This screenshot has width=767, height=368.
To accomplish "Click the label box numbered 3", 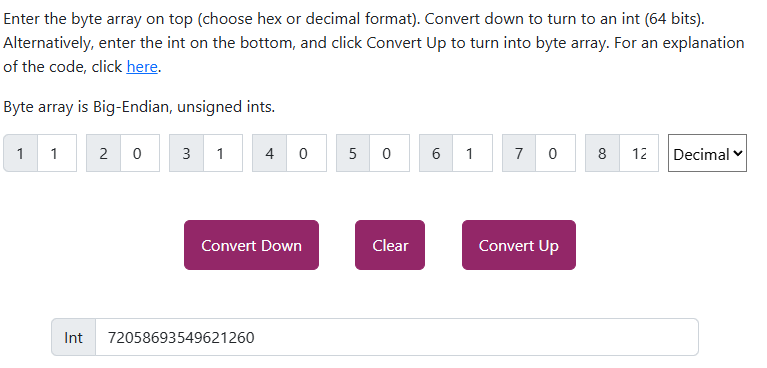I will tap(186, 153).
